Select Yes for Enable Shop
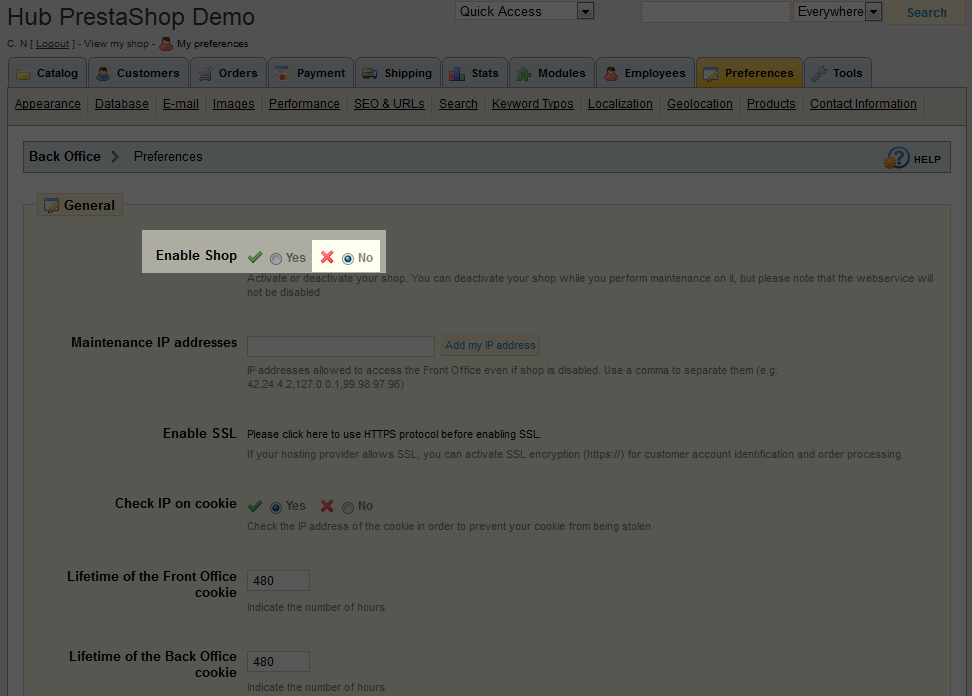 click(276, 258)
